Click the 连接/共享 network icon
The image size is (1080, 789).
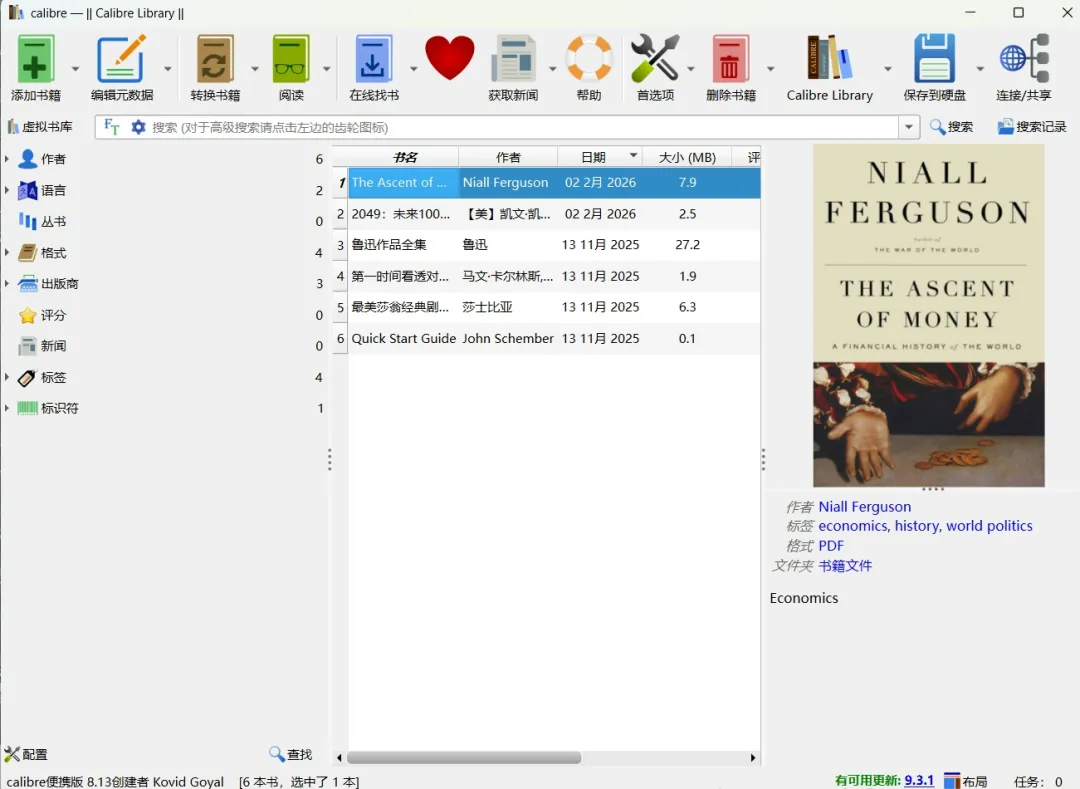click(x=1024, y=59)
